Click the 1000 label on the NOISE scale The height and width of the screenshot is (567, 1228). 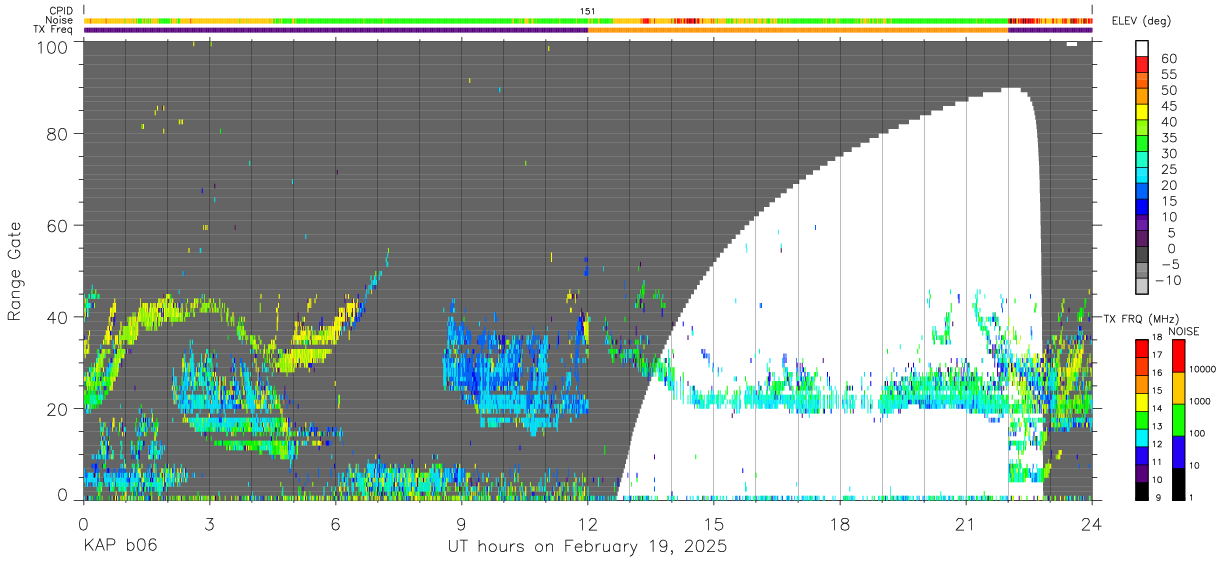[x=1202, y=401]
